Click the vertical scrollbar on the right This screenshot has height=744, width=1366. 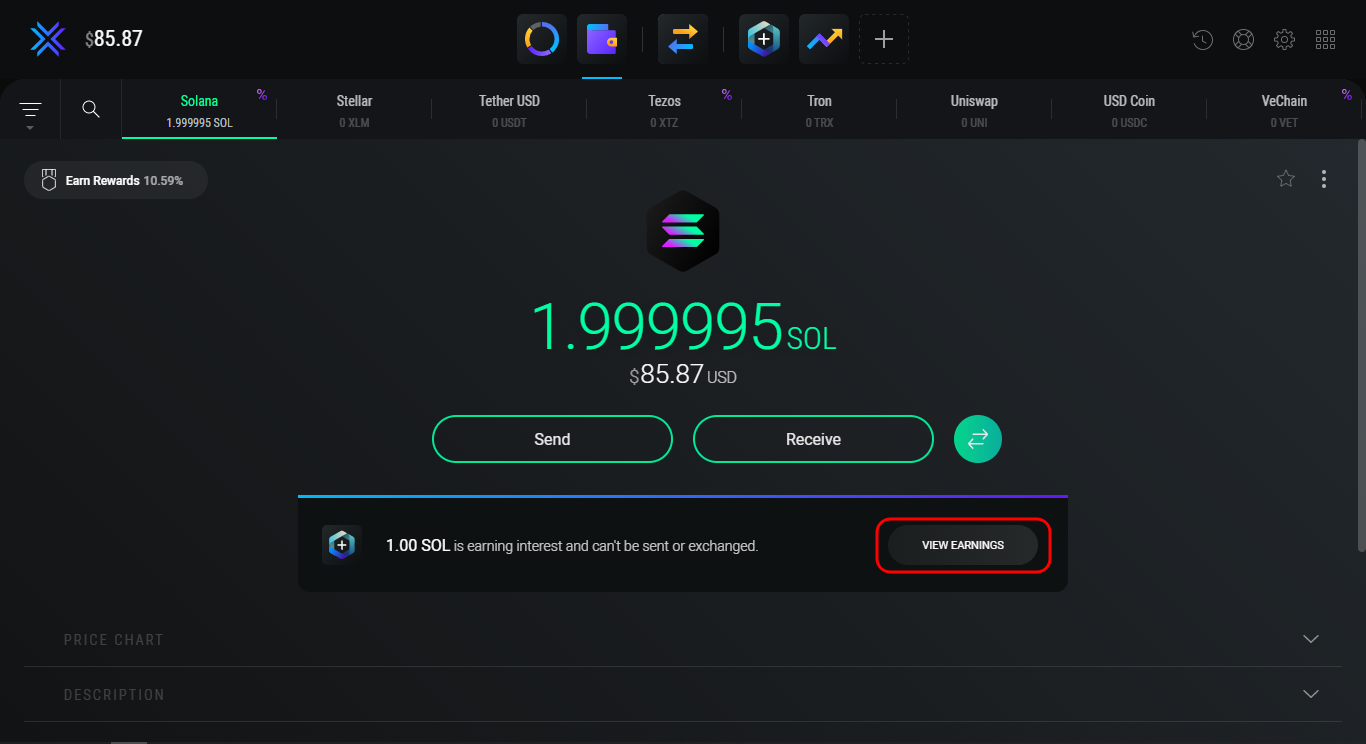point(1360,340)
